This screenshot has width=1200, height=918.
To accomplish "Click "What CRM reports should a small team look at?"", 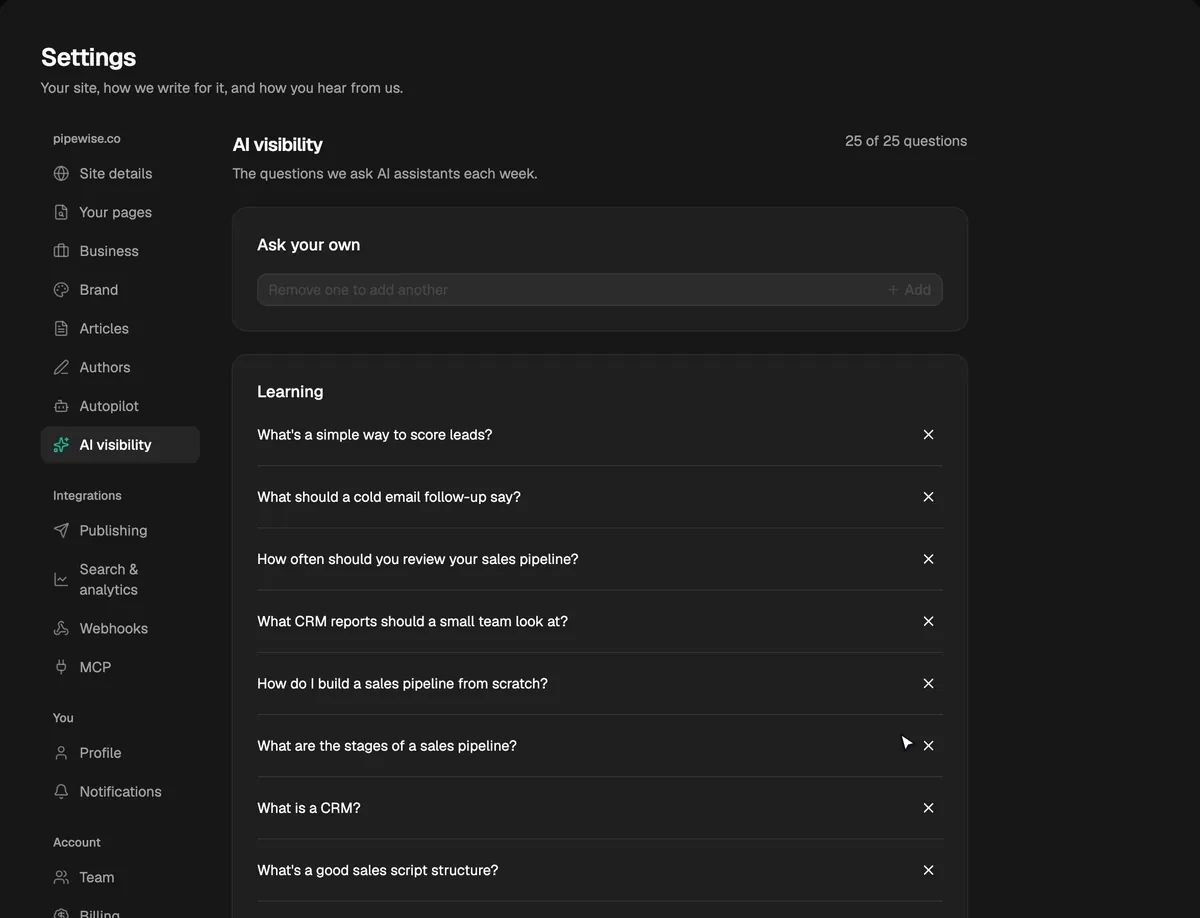I will click(412, 621).
